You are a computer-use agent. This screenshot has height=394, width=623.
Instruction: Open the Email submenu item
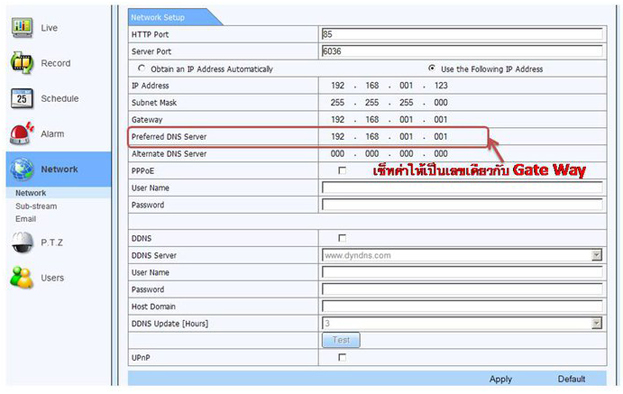point(25,219)
